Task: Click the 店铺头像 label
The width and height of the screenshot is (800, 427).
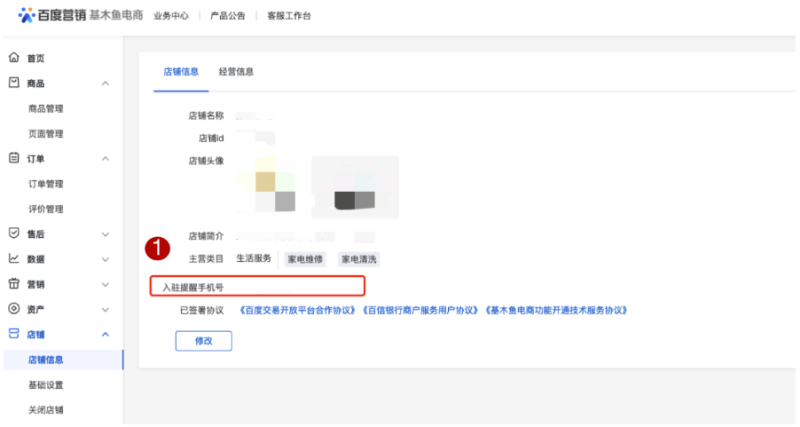Action: click(206, 161)
